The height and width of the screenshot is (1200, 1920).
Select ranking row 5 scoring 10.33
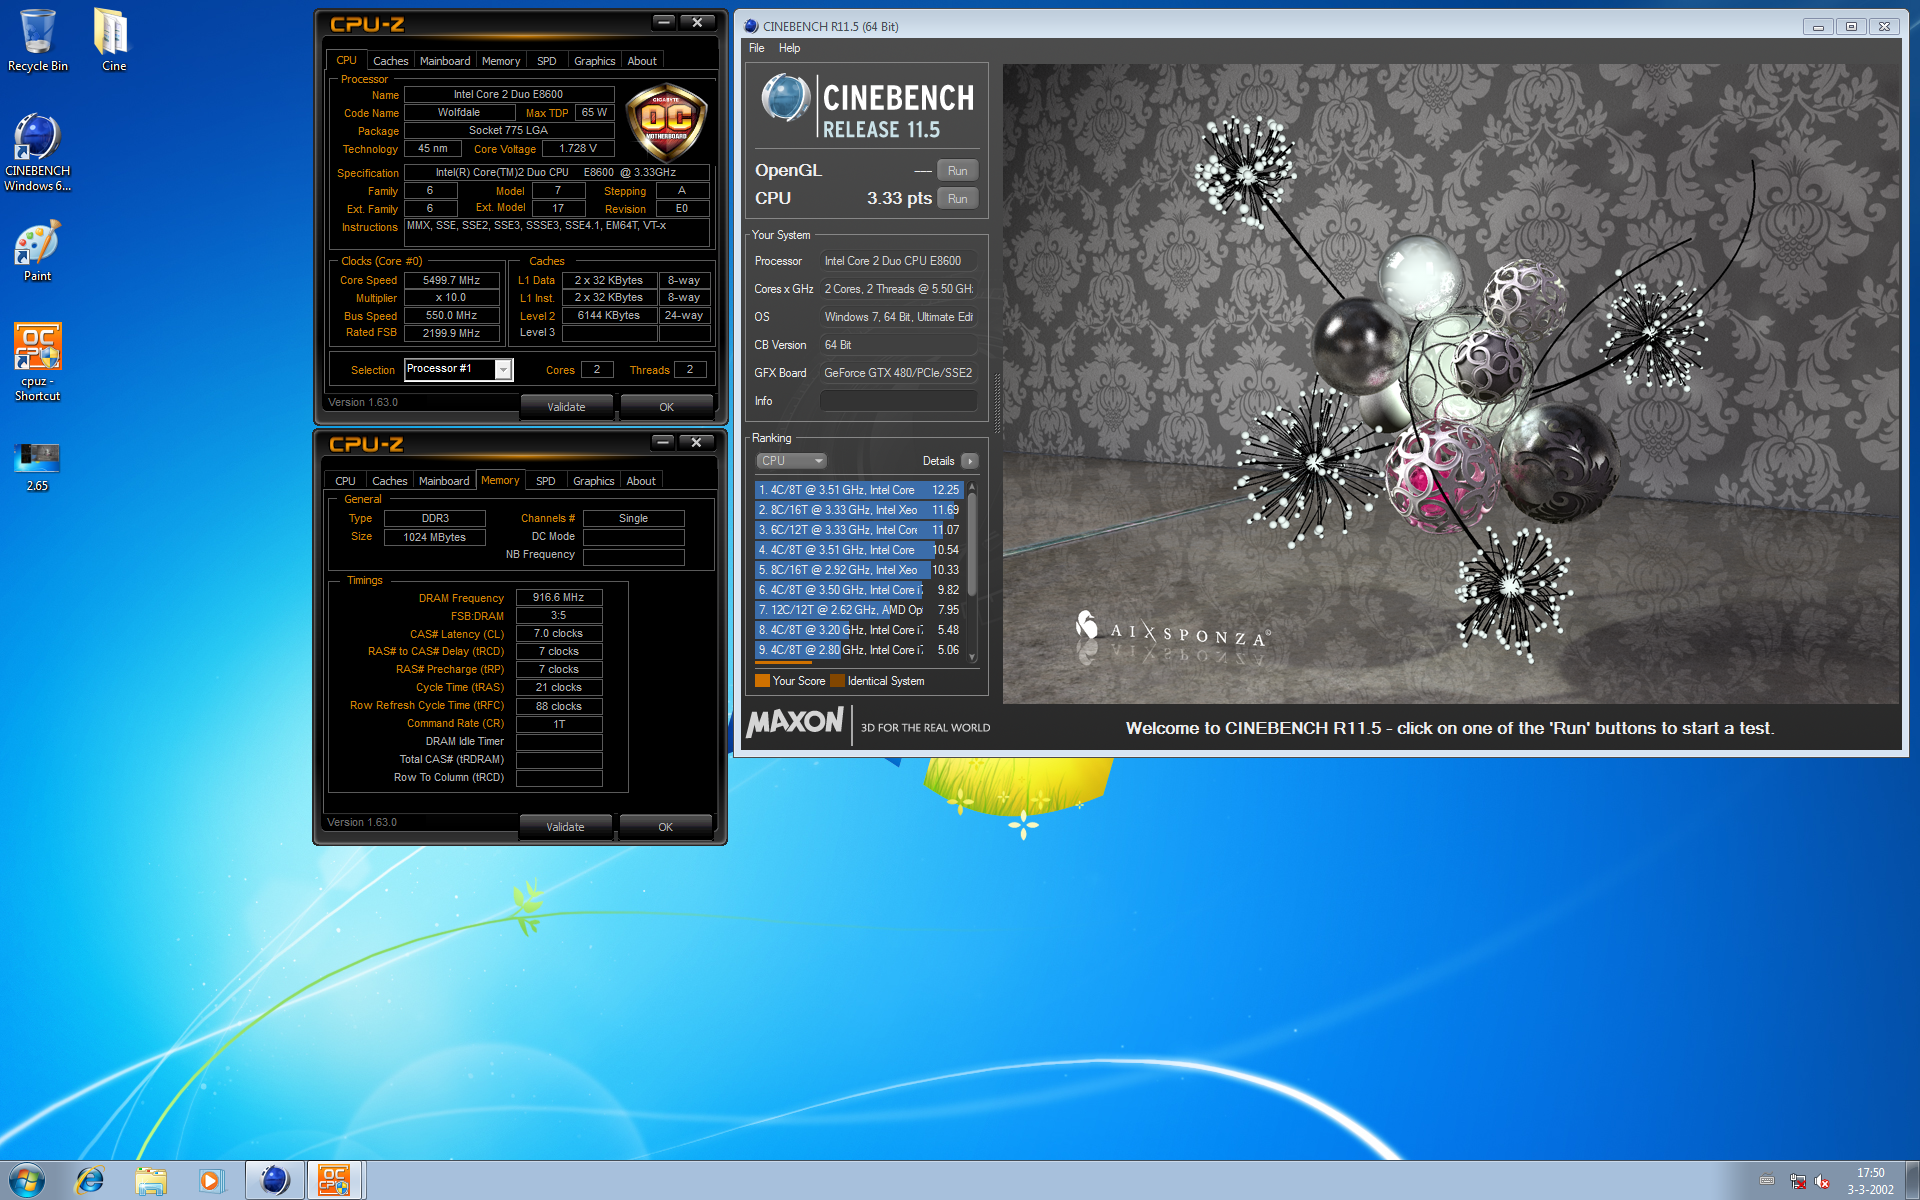[x=859, y=570]
